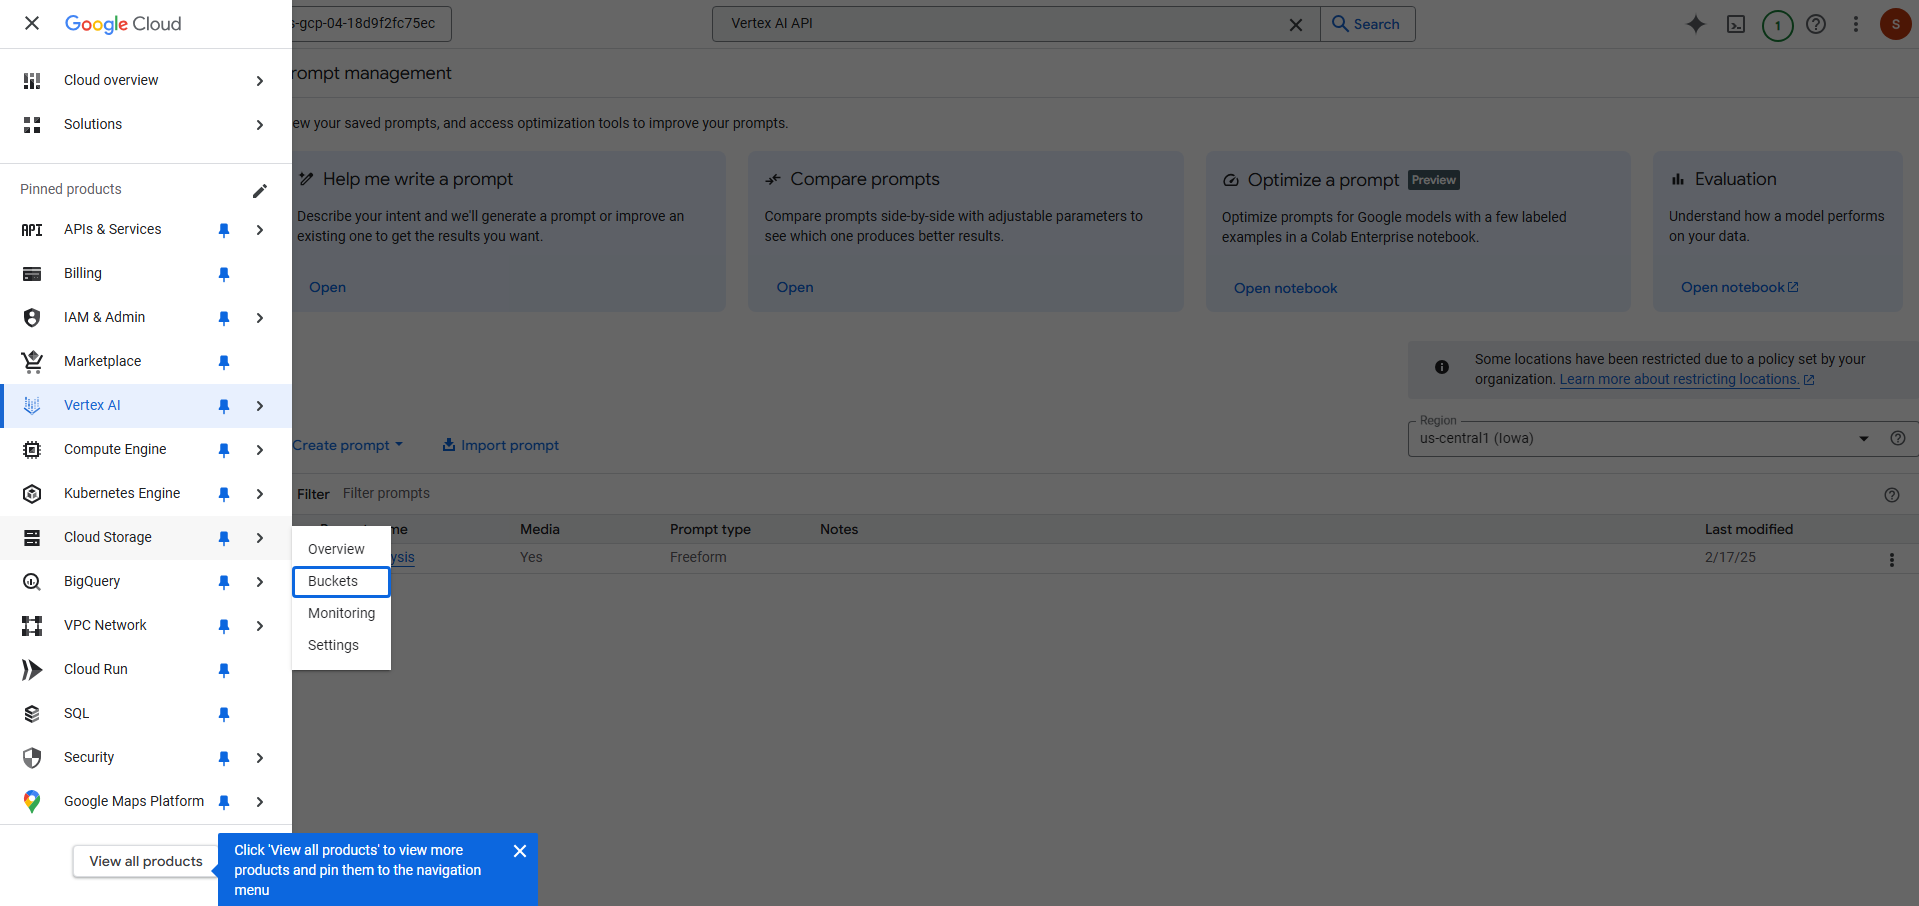Image resolution: width=1919 pixels, height=906 pixels.
Task: Unpin Marketplace from navigation
Action: [x=224, y=362]
